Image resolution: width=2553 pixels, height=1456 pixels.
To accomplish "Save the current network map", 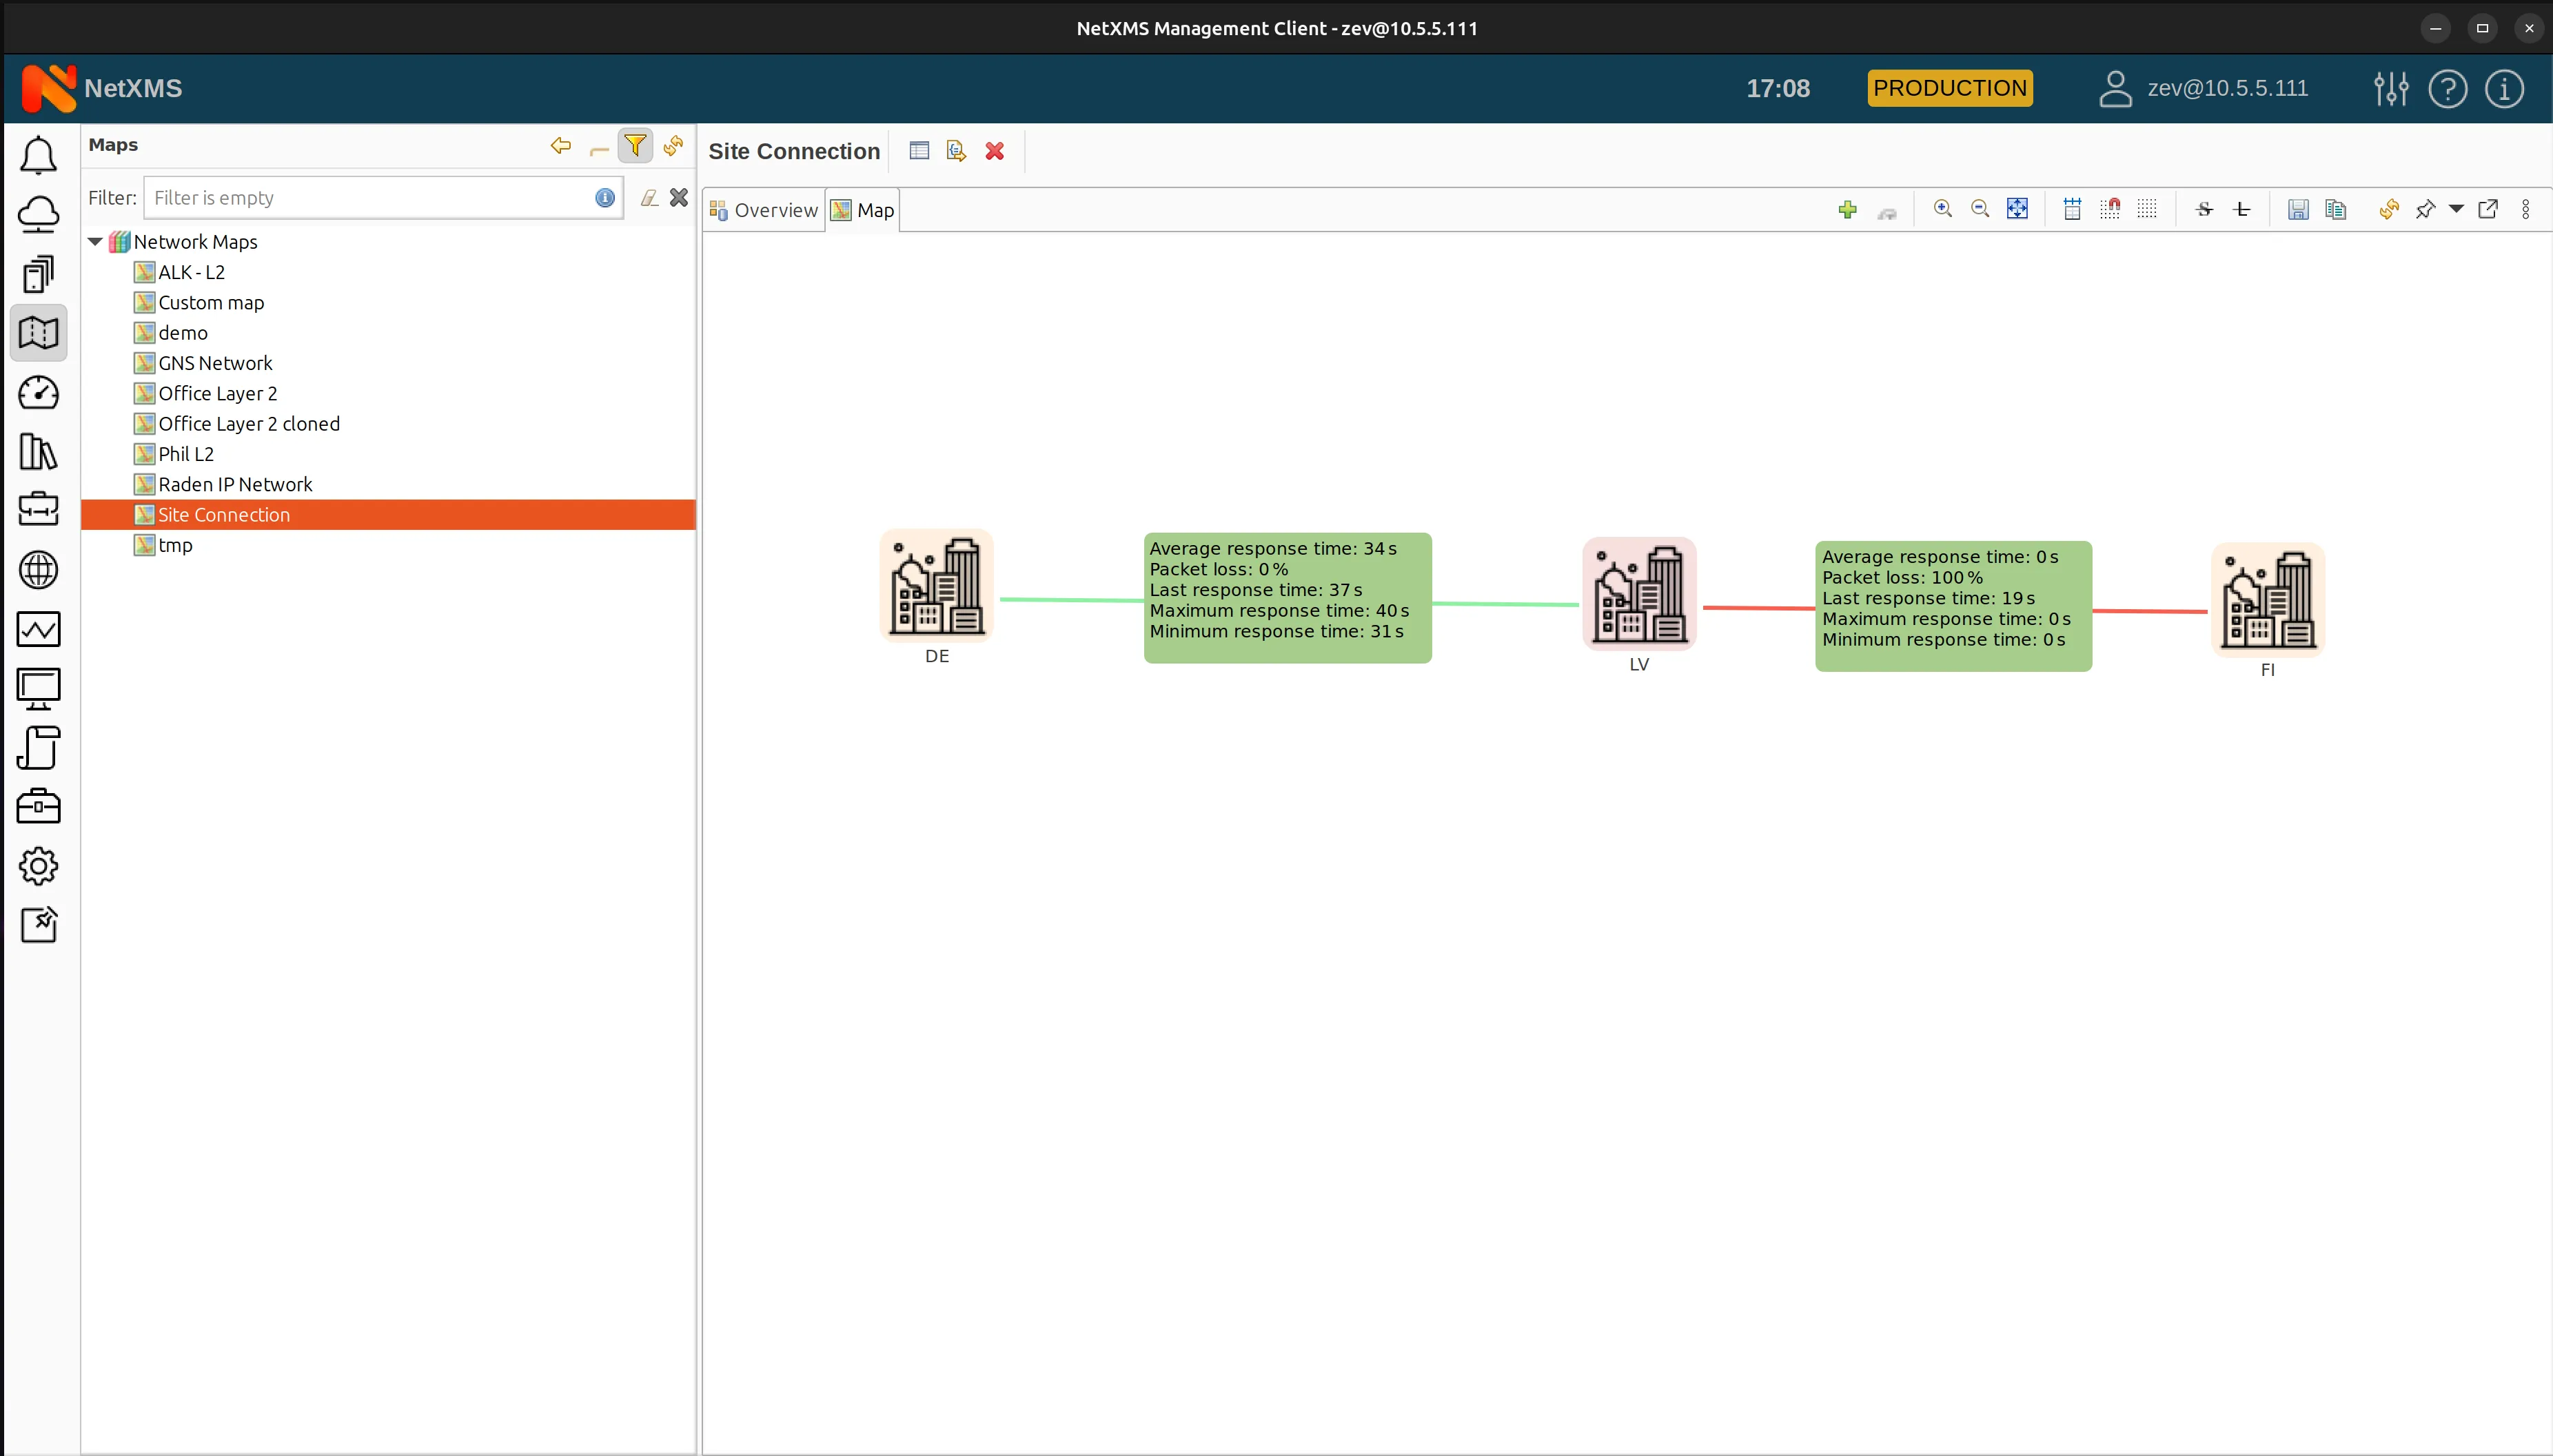I will [2299, 209].
